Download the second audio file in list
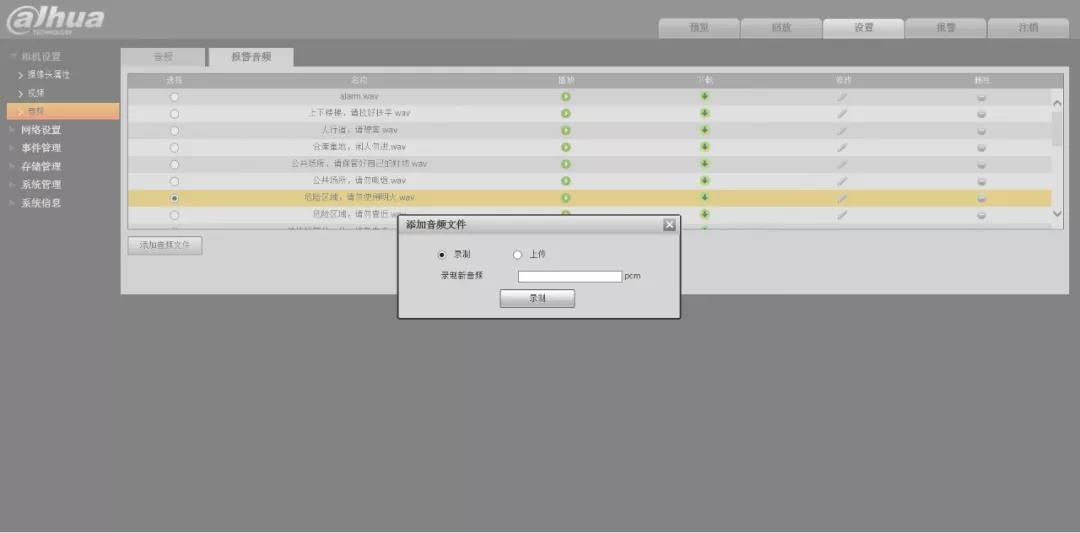1080x533 pixels. pyautogui.click(x=704, y=113)
